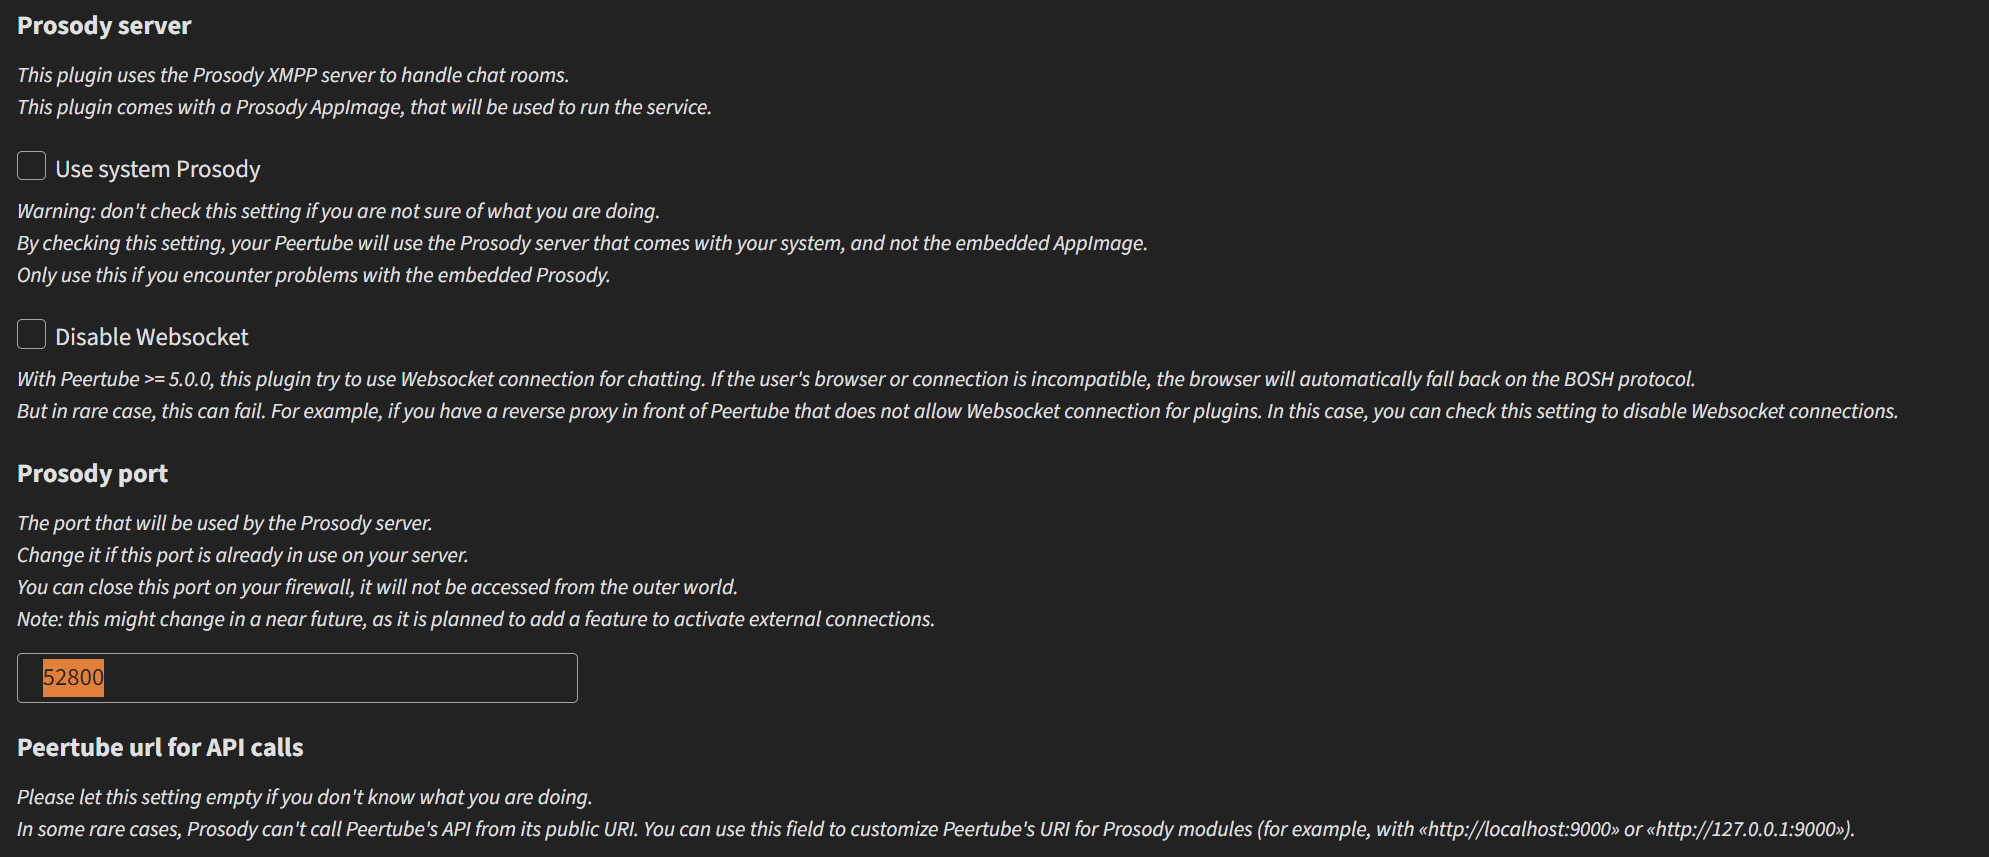Tick the Disable Websocket checkbox

click(32, 334)
